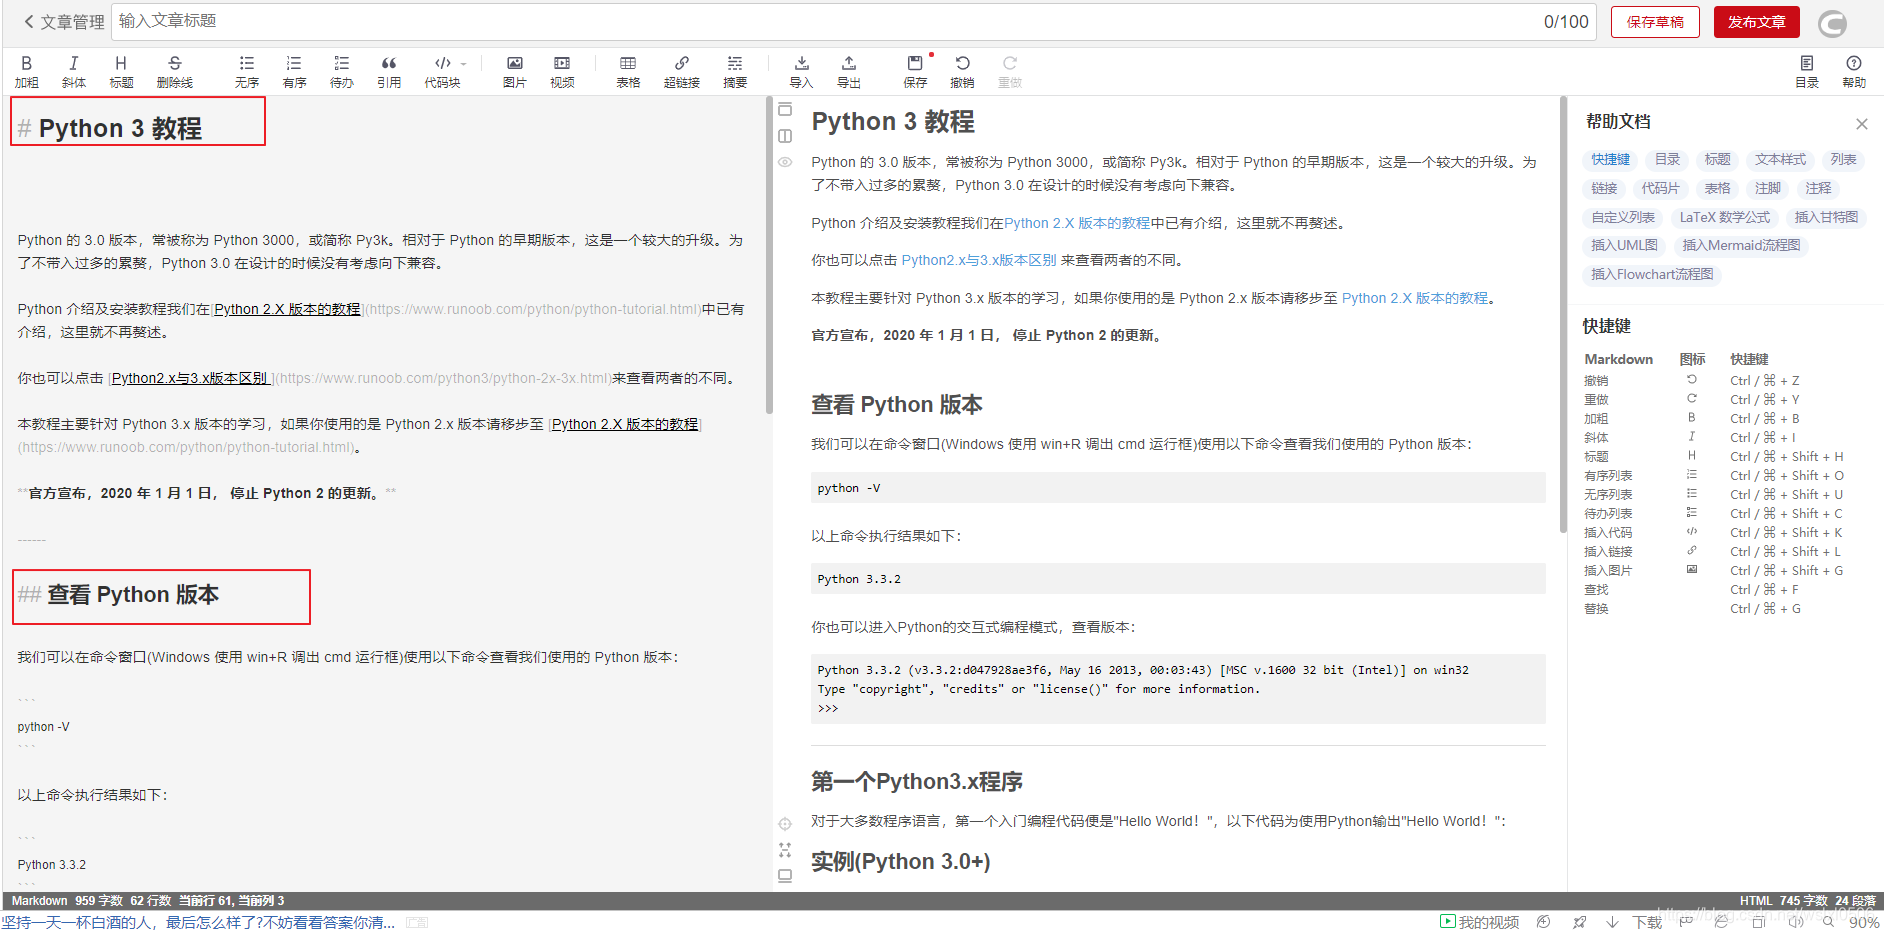Click the editor pane vertical scrollbar
The height and width of the screenshot is (933, 1884).
click(769, 255)
